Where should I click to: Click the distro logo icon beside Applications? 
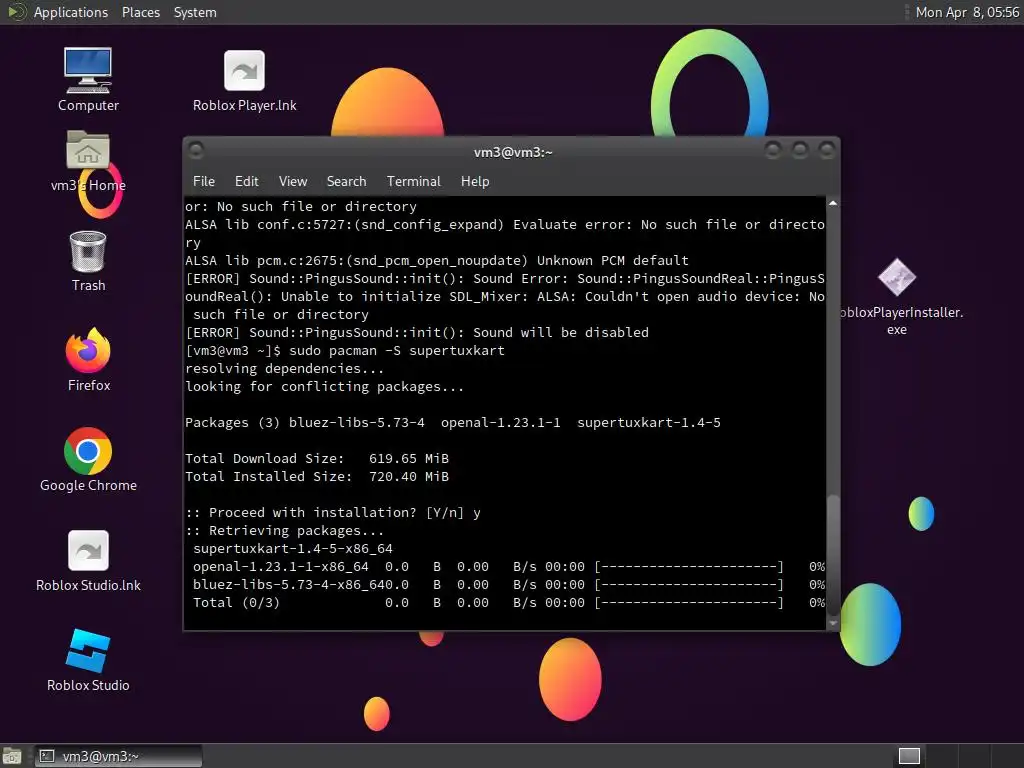[16, 12]
